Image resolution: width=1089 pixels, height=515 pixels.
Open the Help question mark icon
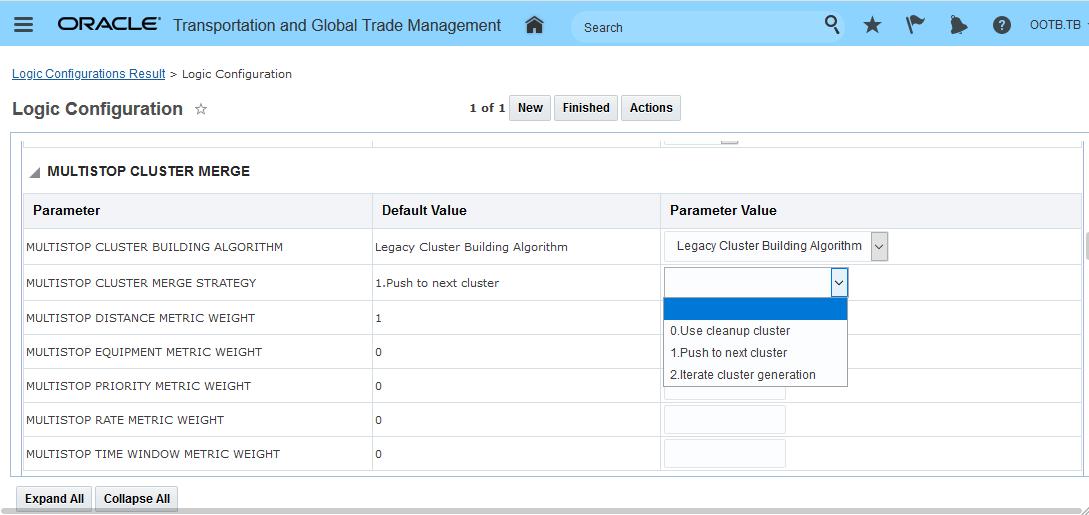pyautogui.click(x=1001, y=25)
